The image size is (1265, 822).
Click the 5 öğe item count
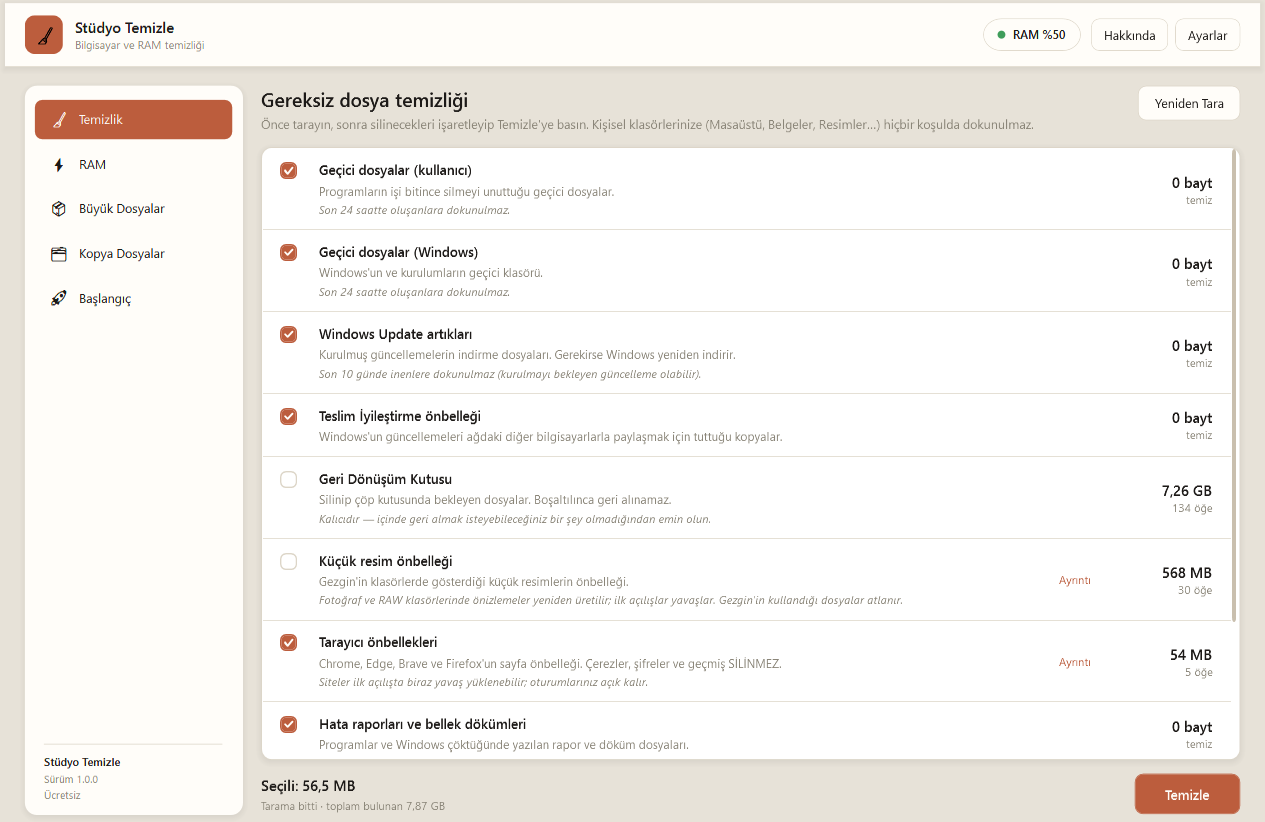(x=1198, y=672)
